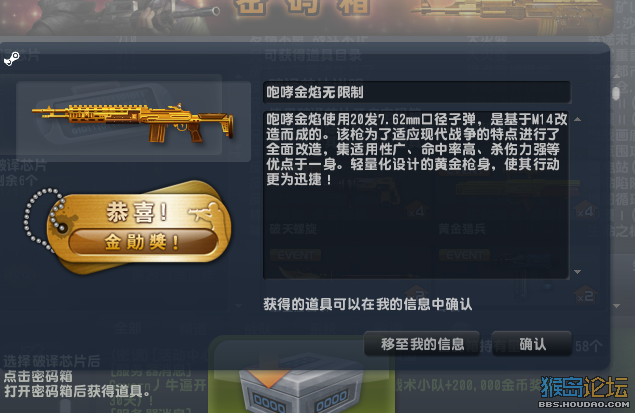Click the 确认 confirm button

(532, 344)
